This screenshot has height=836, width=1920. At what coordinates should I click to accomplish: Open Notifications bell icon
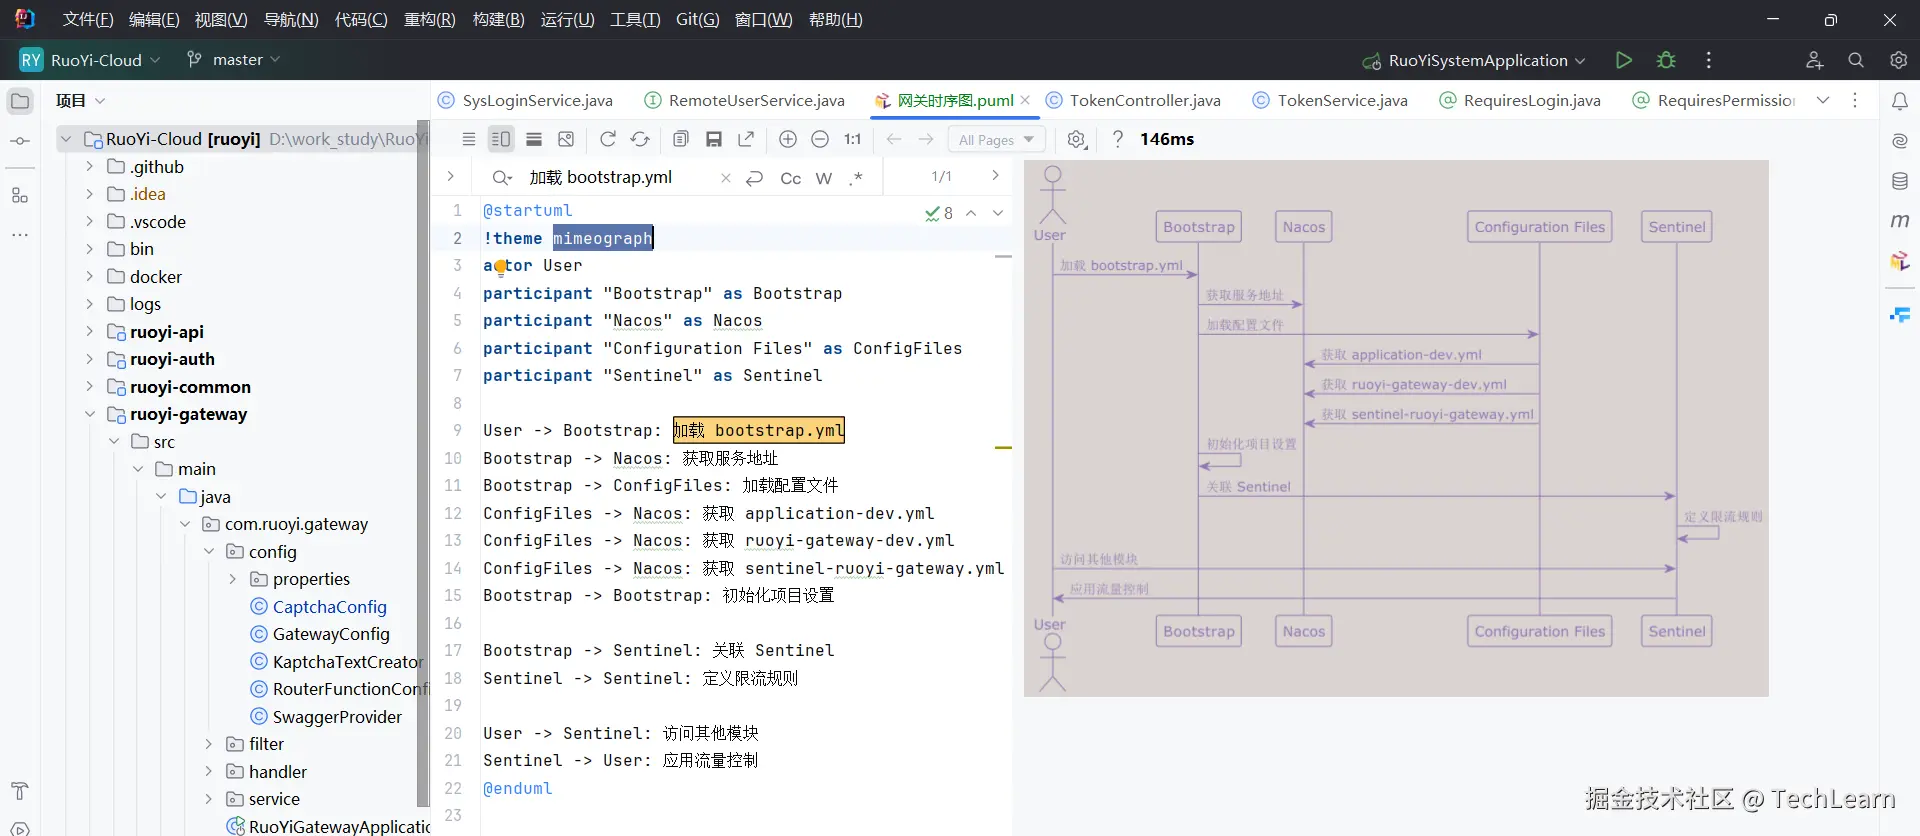coord(1900,101)
